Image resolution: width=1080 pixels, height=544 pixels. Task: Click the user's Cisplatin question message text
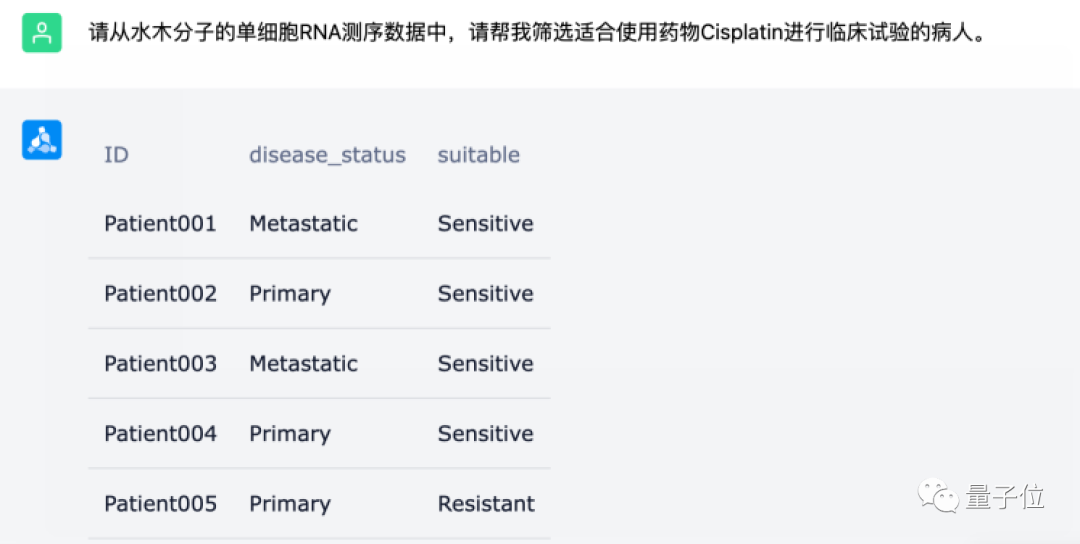[537, 32]
